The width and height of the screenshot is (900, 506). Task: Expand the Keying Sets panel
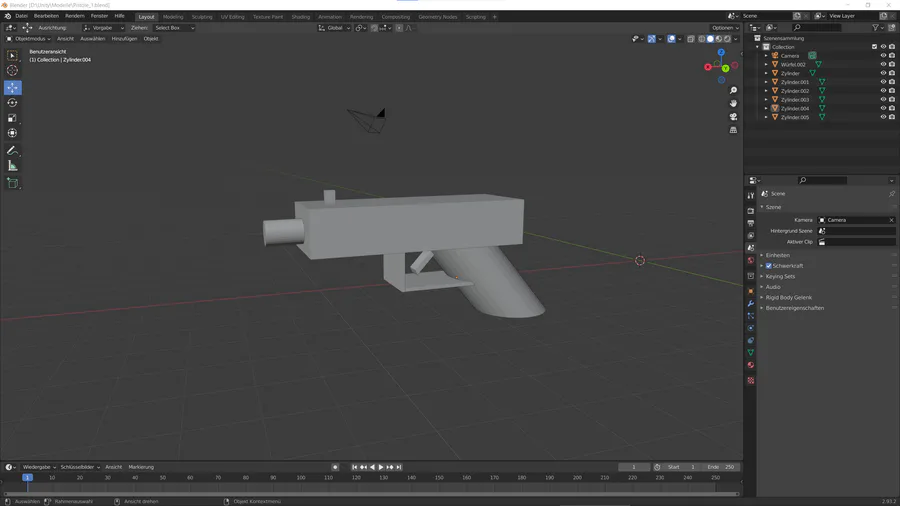779,277
